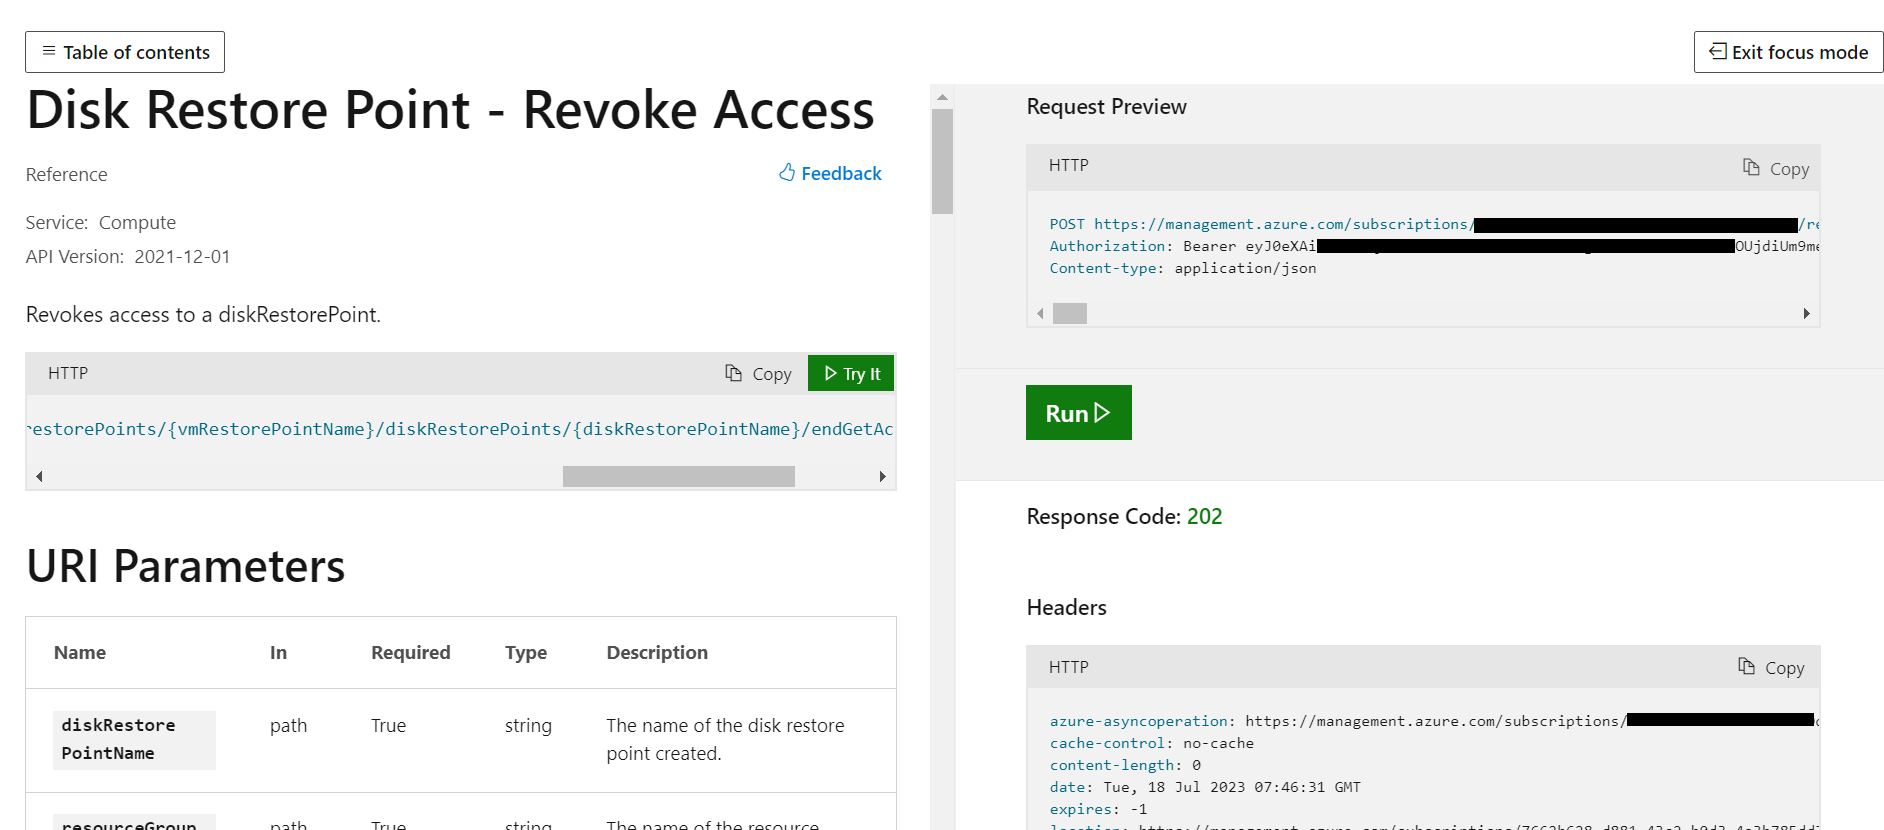Viewport: 1884px width, 830px height.
Task: Click the Required column header
Action: [410, 652]
